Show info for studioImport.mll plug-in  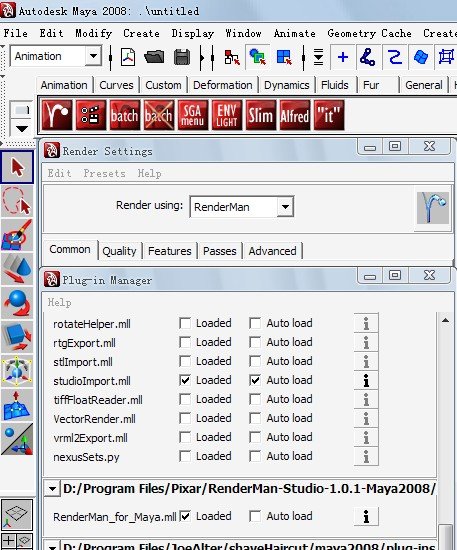(x=366, y=381)
